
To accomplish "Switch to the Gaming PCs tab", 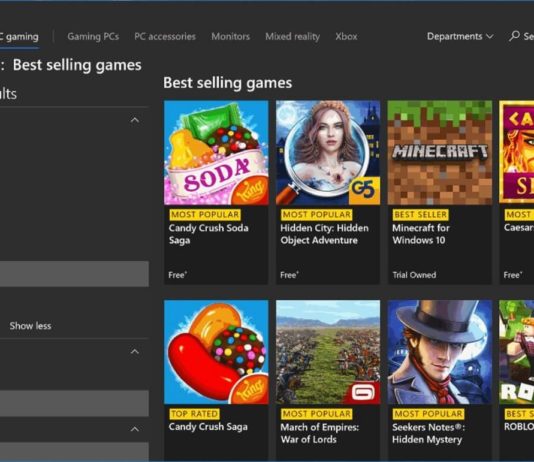I will [x=93, y=36].
